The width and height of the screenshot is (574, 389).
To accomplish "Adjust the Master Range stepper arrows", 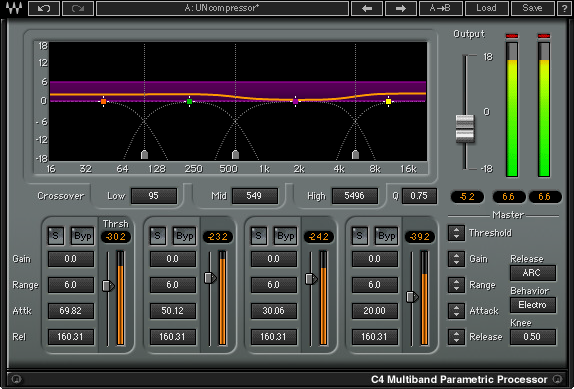I will [456, 285].
